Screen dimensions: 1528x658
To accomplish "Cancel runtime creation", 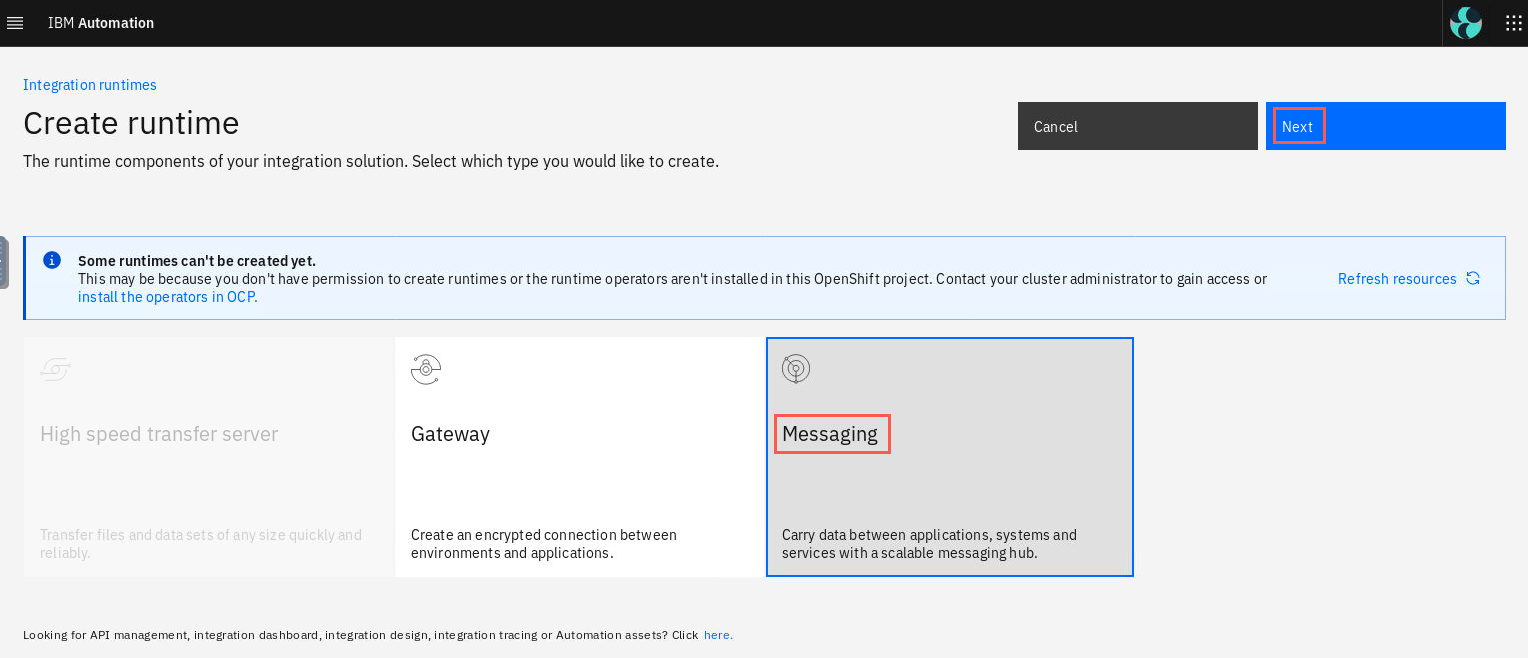I will [1138, 126].
